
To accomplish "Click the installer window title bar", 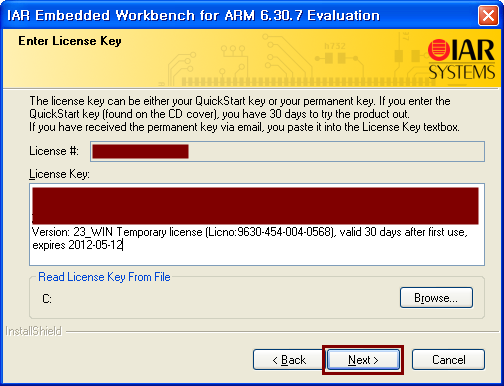I will 240,15.
